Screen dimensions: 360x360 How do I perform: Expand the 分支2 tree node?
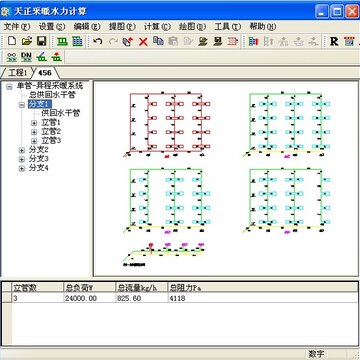click(x=22, y=150)
